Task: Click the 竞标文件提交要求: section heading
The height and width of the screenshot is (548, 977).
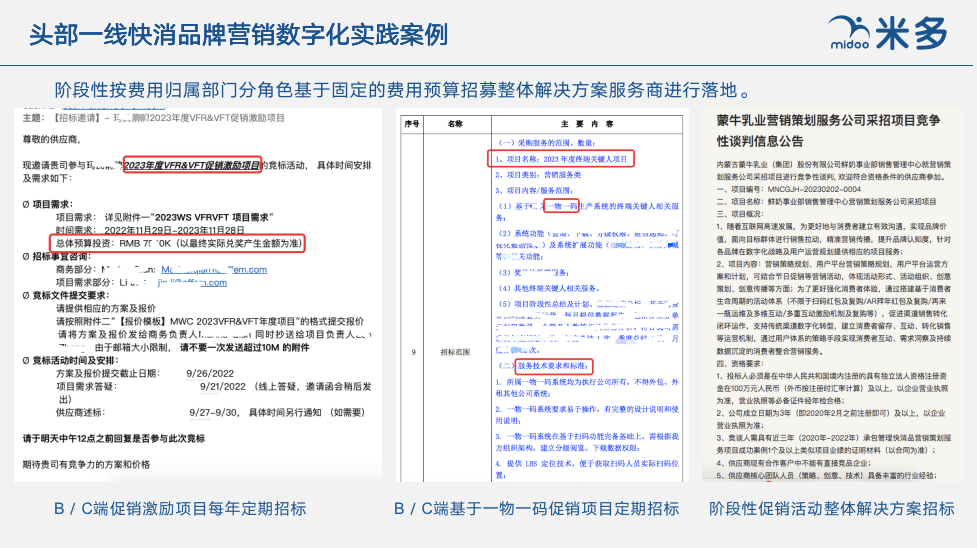Action: 65,295
